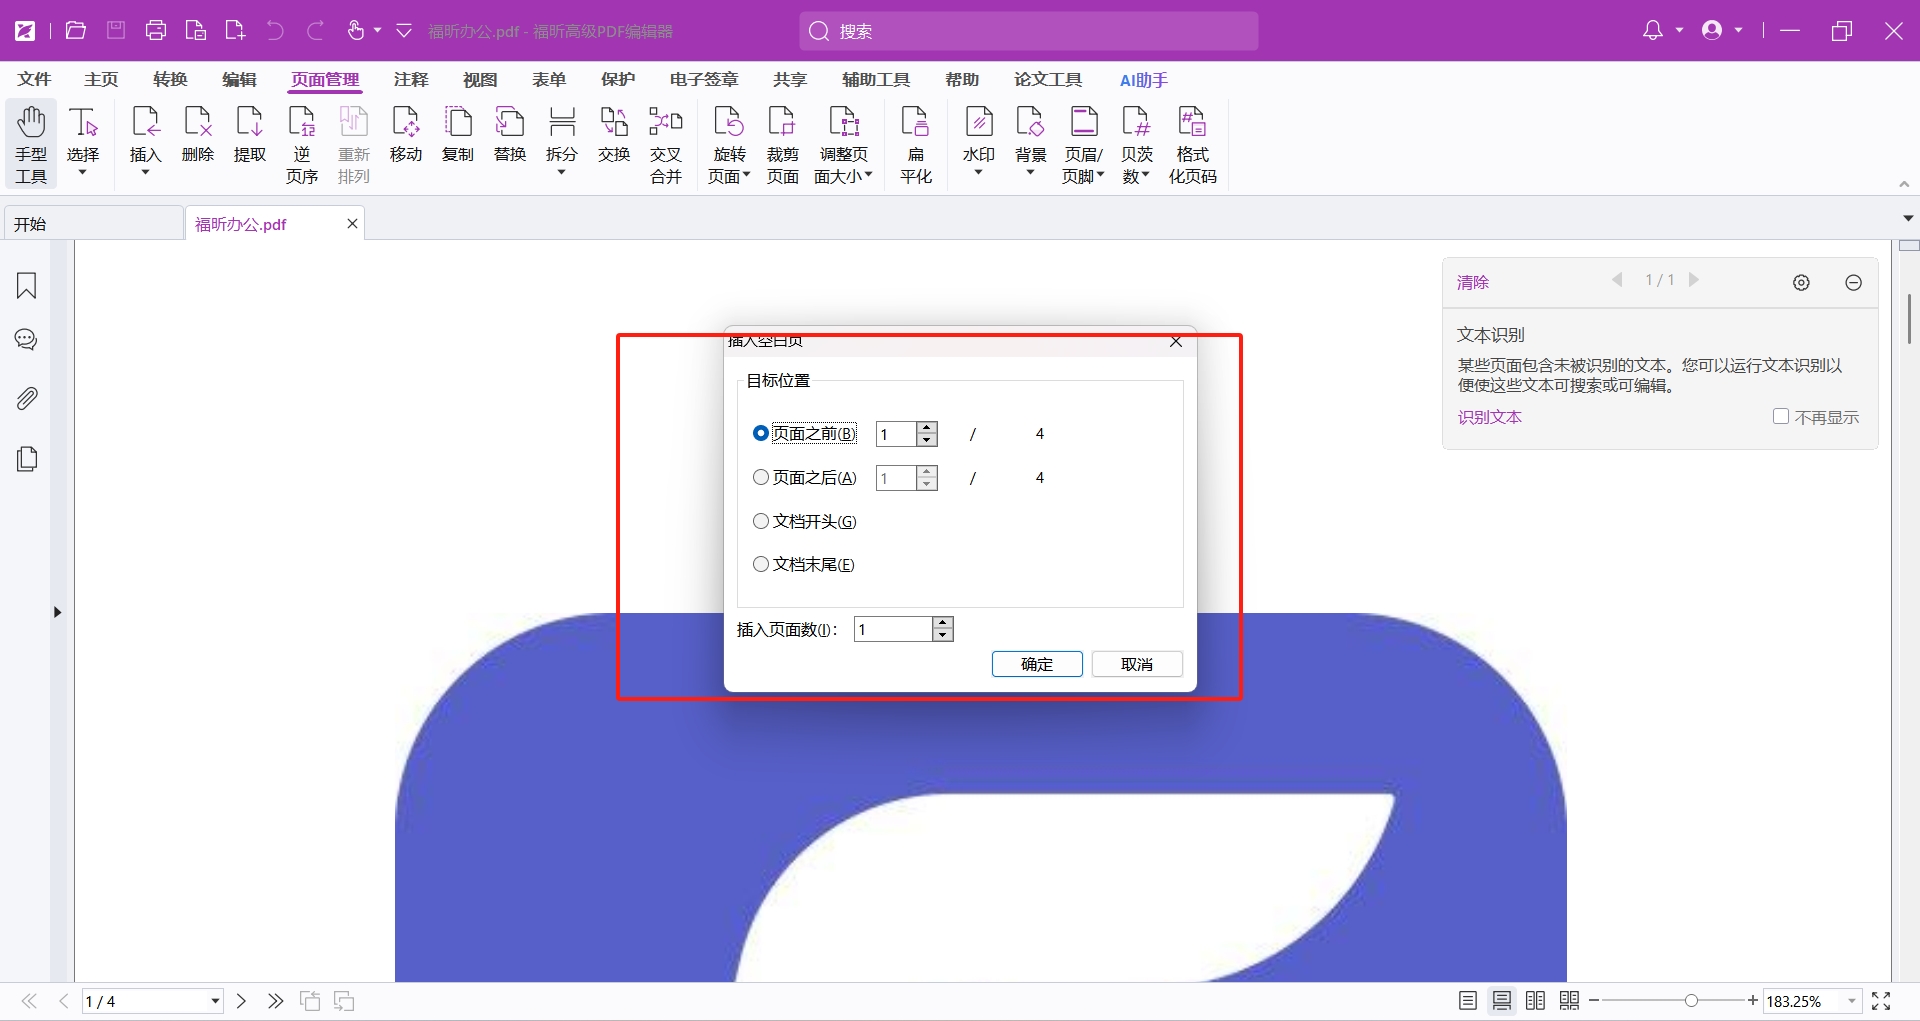Image resolution: width=1920 pixels, height=1021 pixels.
Task: Select the Hand tool (手型工具)
Action: (x=31, y=145)
